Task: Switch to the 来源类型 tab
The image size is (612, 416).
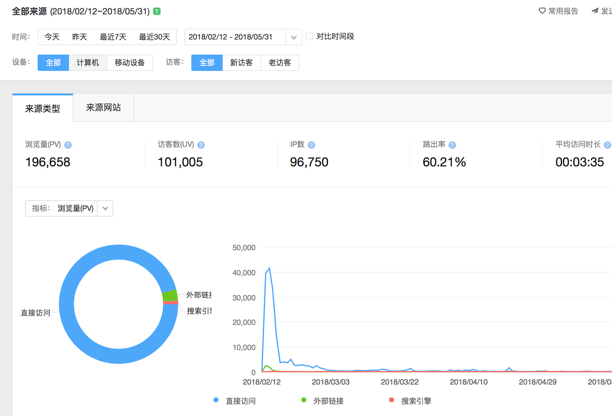Action: click(43, 108)
